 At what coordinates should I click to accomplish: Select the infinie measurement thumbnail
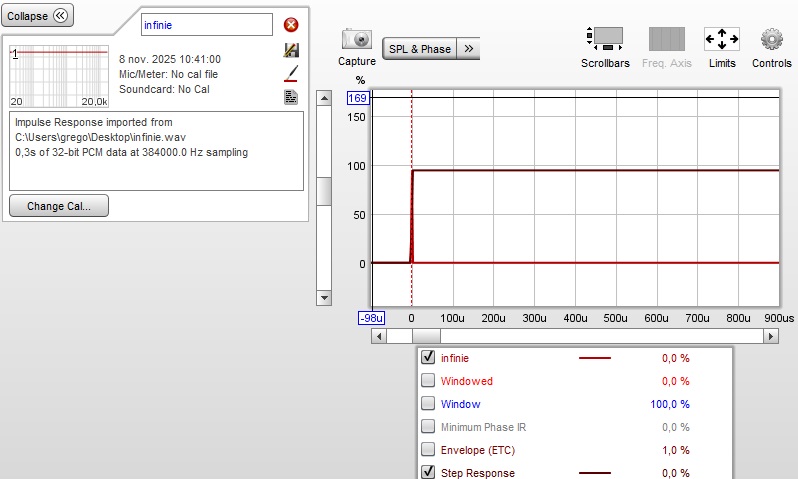click(x=59, y=76)
